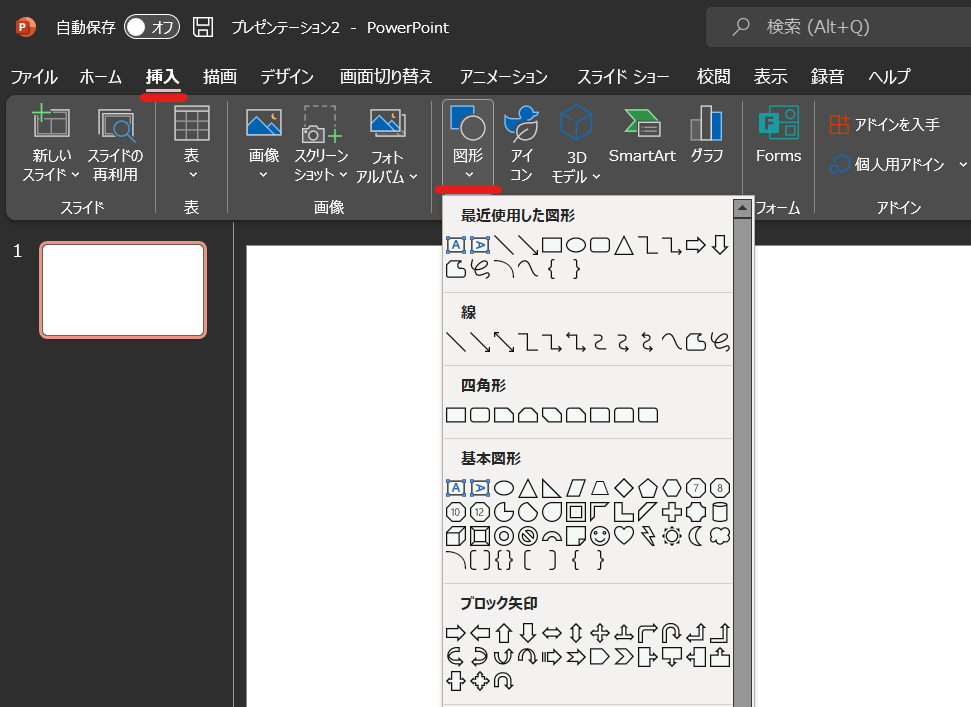Open the 画面切り替え tab
Image resolution: width=971 pixels, height=707 pixels.
pyautogui.click(x=386, y=77)
